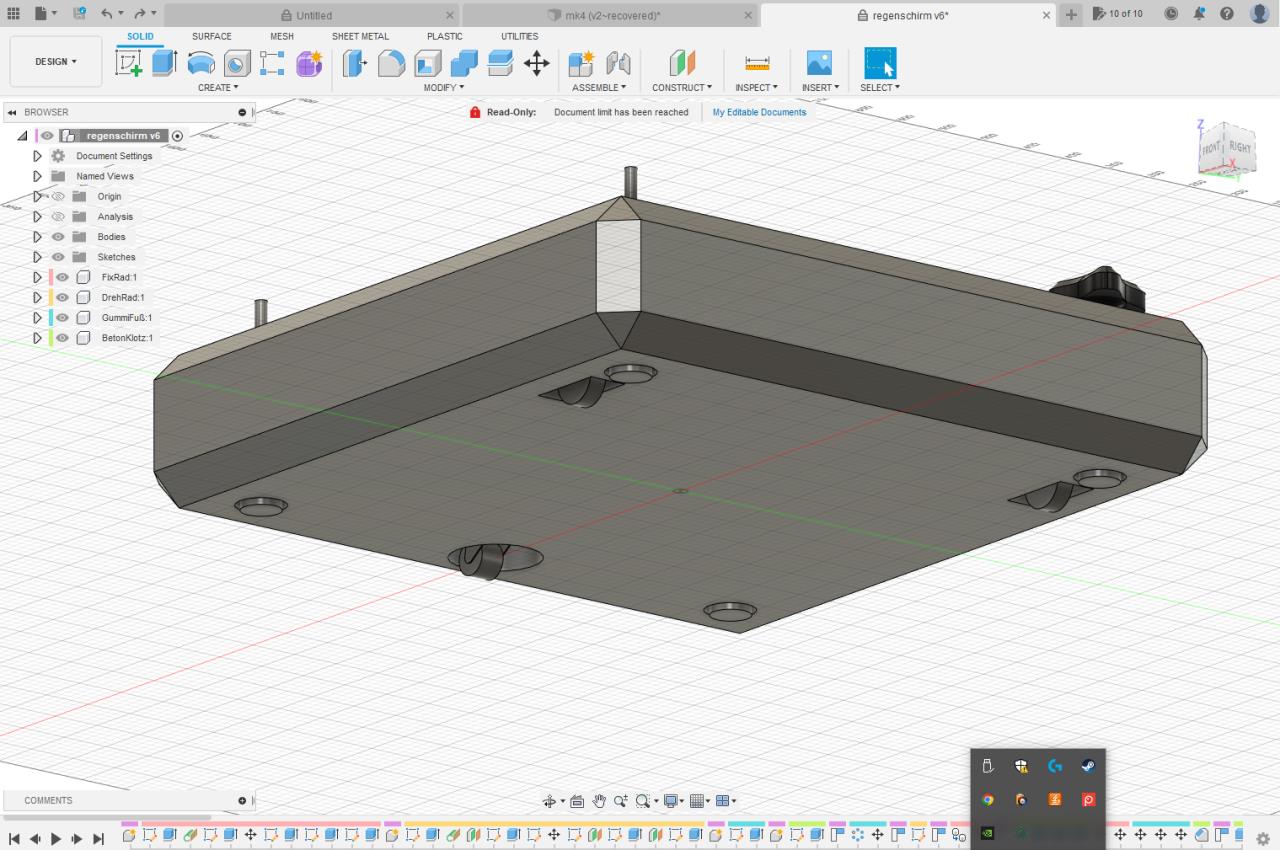1280x850 pixels.
Task: Open the notifications bell
Action: [x=1199, y=14]
